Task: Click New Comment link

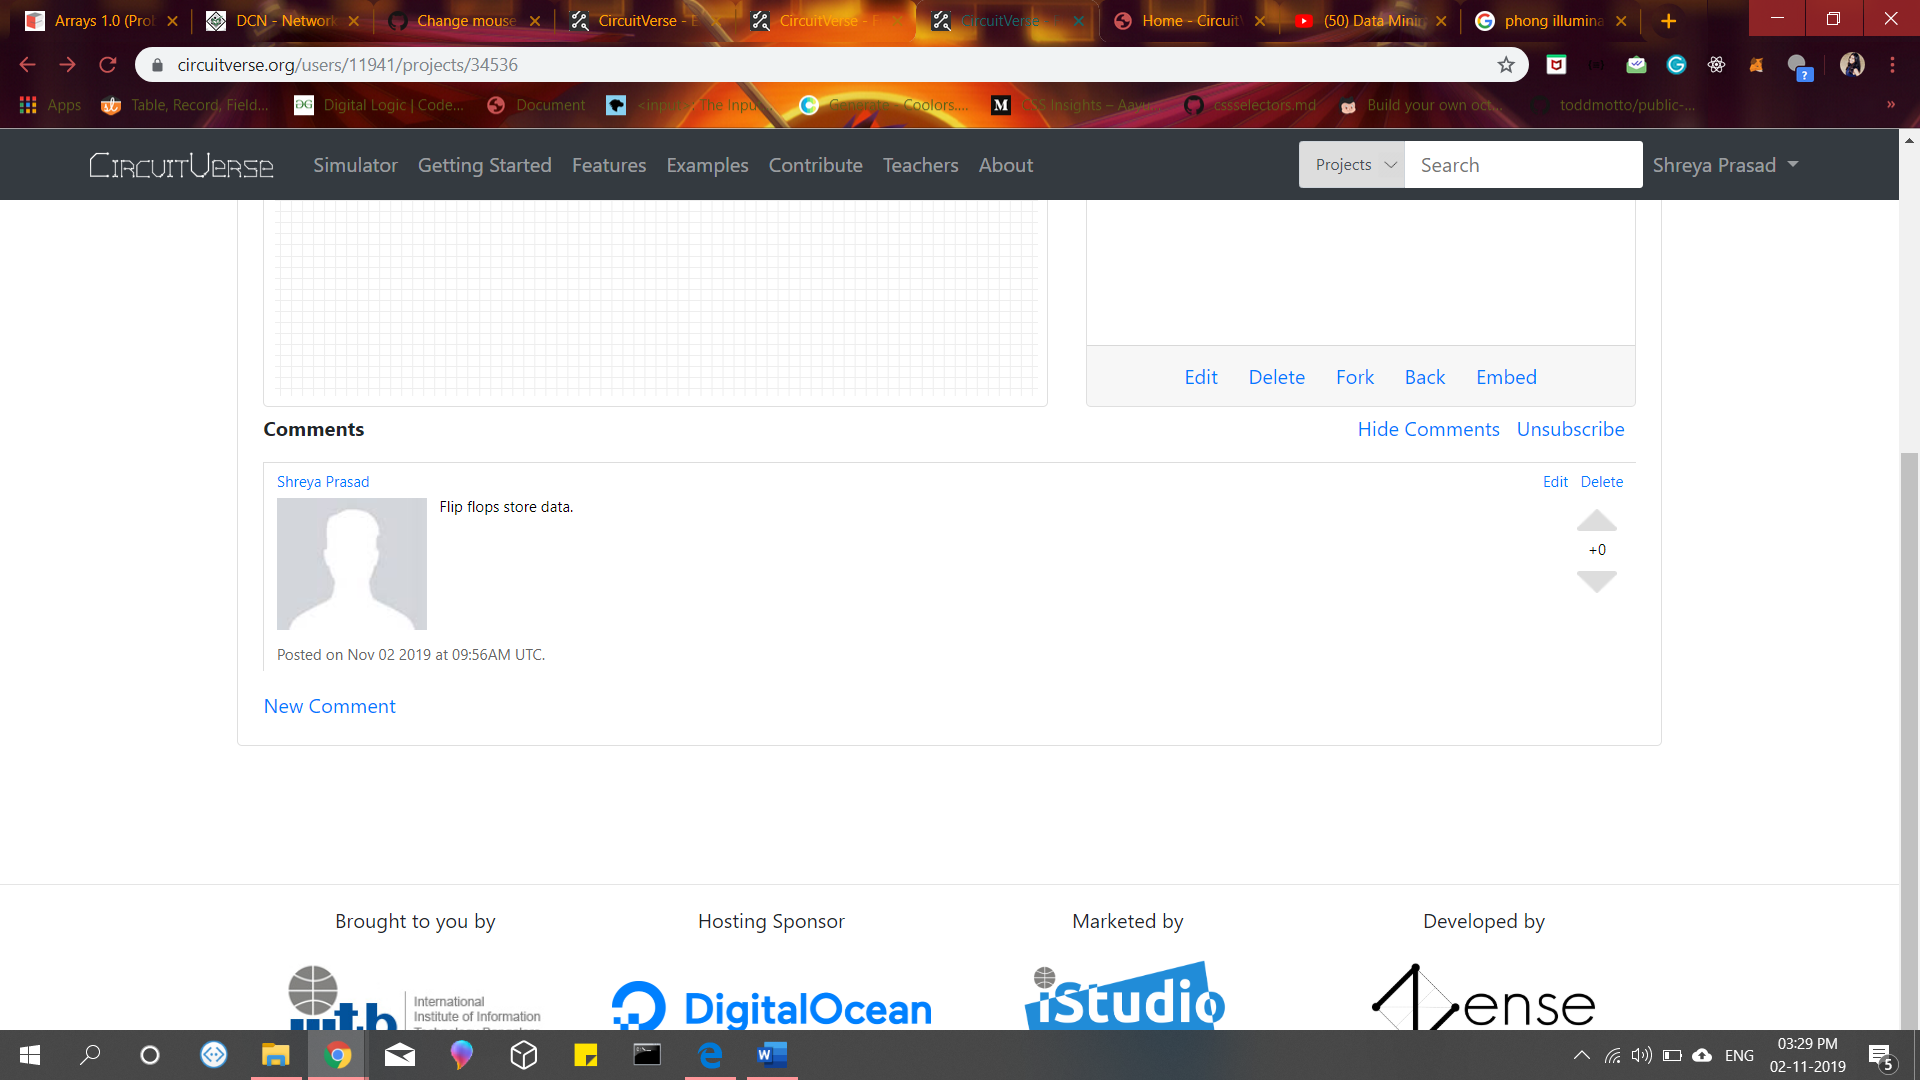Action: [329, 706]
